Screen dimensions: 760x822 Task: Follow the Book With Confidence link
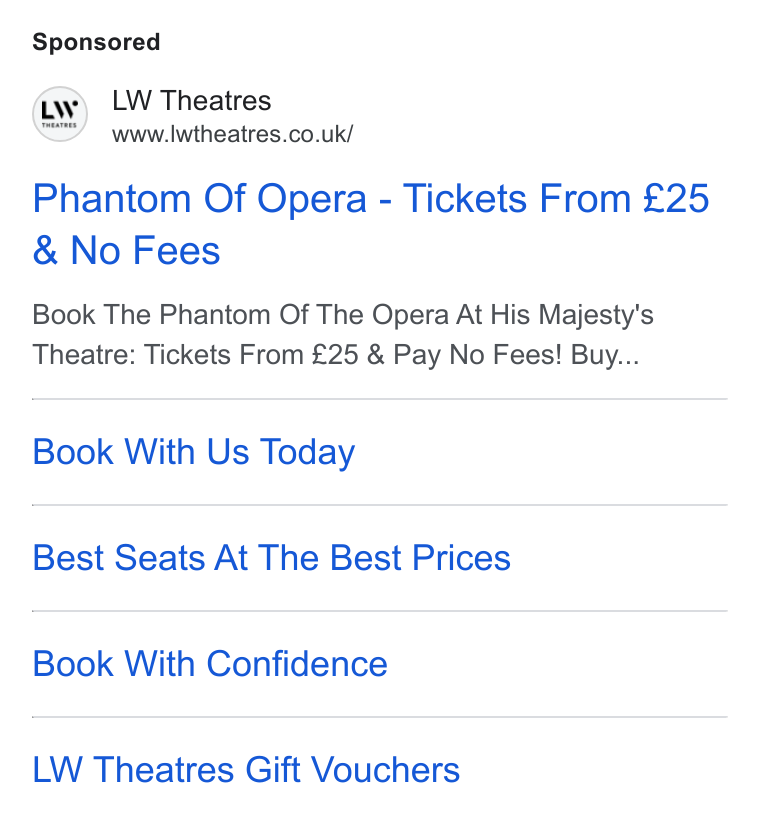click(210, 664)
